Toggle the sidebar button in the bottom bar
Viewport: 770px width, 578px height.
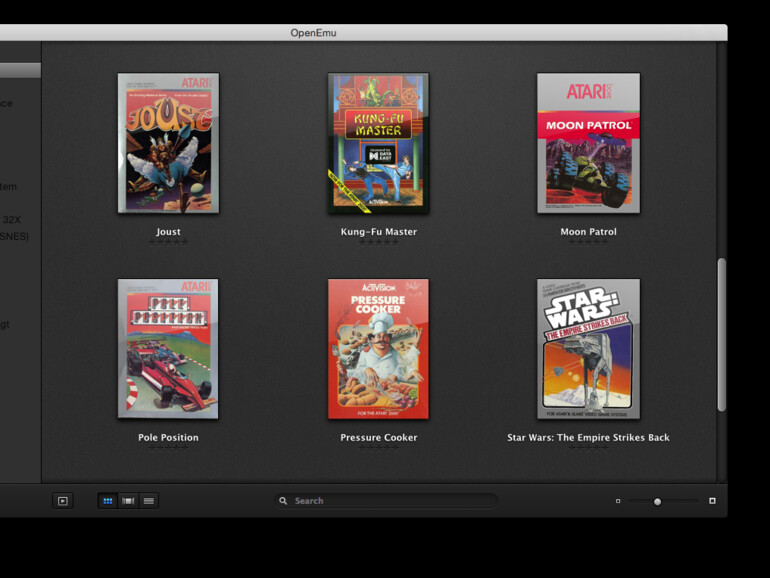coord(63,501)
